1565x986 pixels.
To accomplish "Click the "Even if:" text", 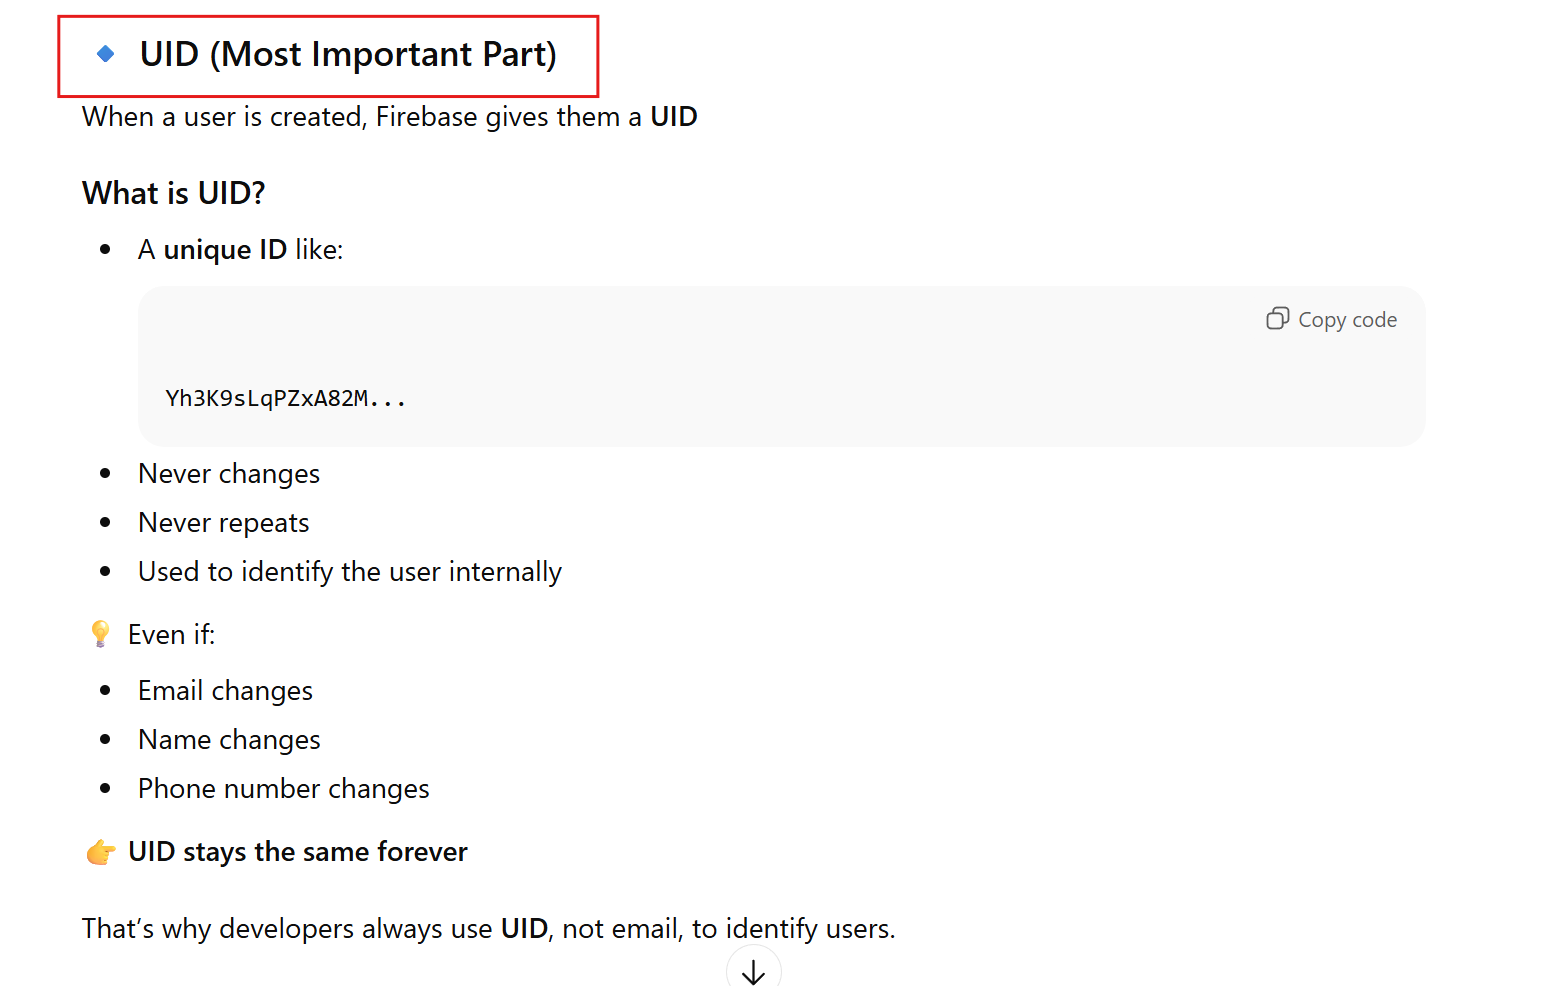I will pyautogui.click(x=171, y=635).
